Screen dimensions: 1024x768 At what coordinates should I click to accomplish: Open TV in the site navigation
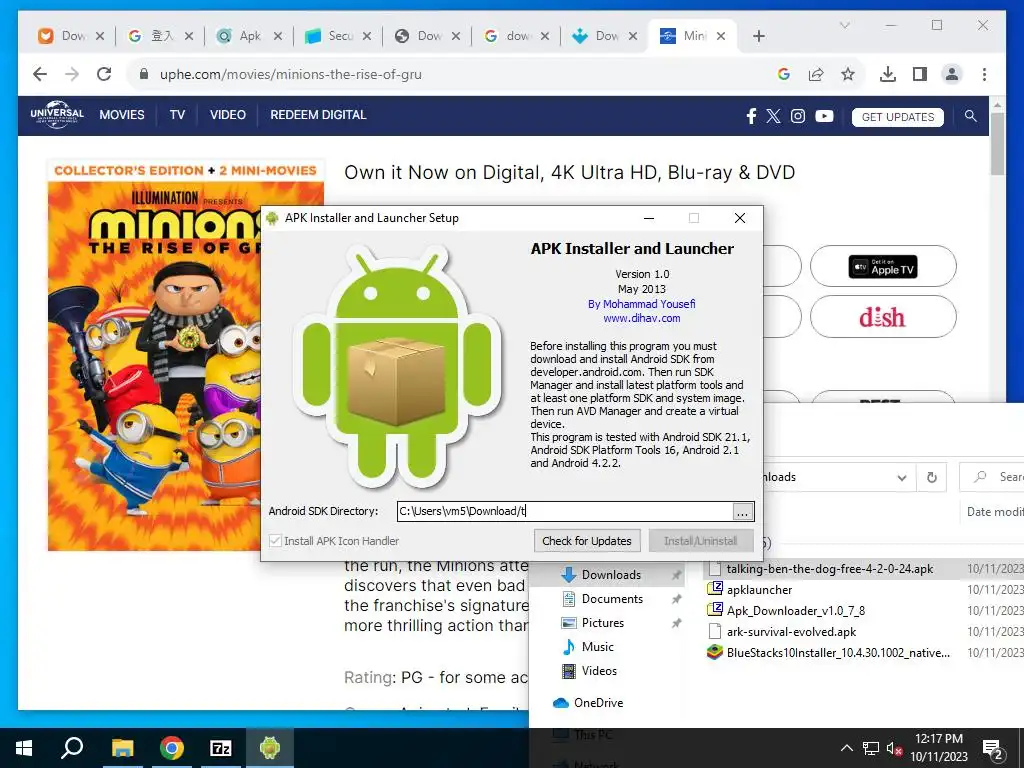(x=177, y=115)
